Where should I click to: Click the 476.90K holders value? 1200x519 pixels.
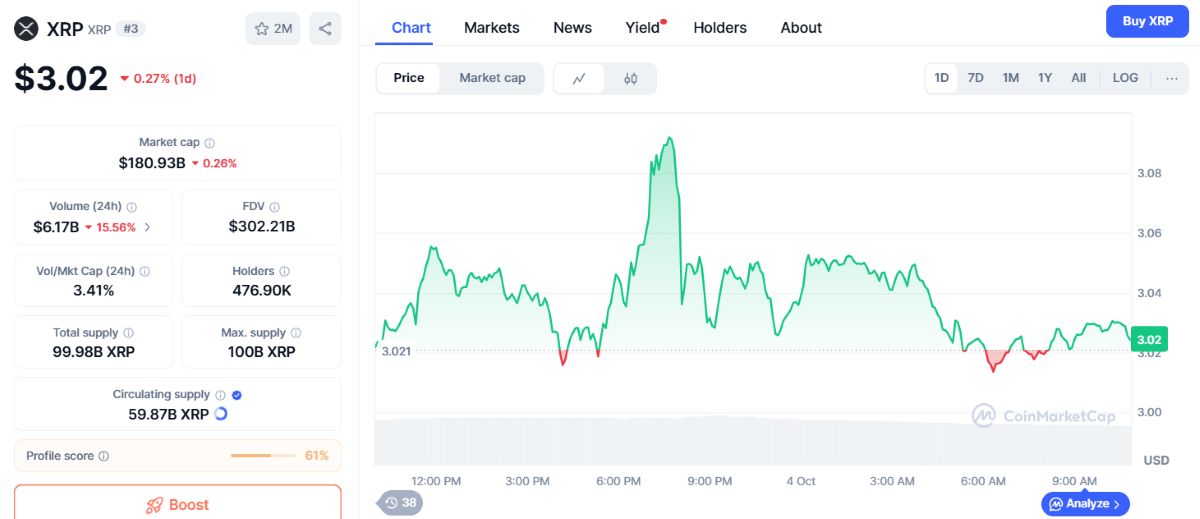(x=262, y=290)
